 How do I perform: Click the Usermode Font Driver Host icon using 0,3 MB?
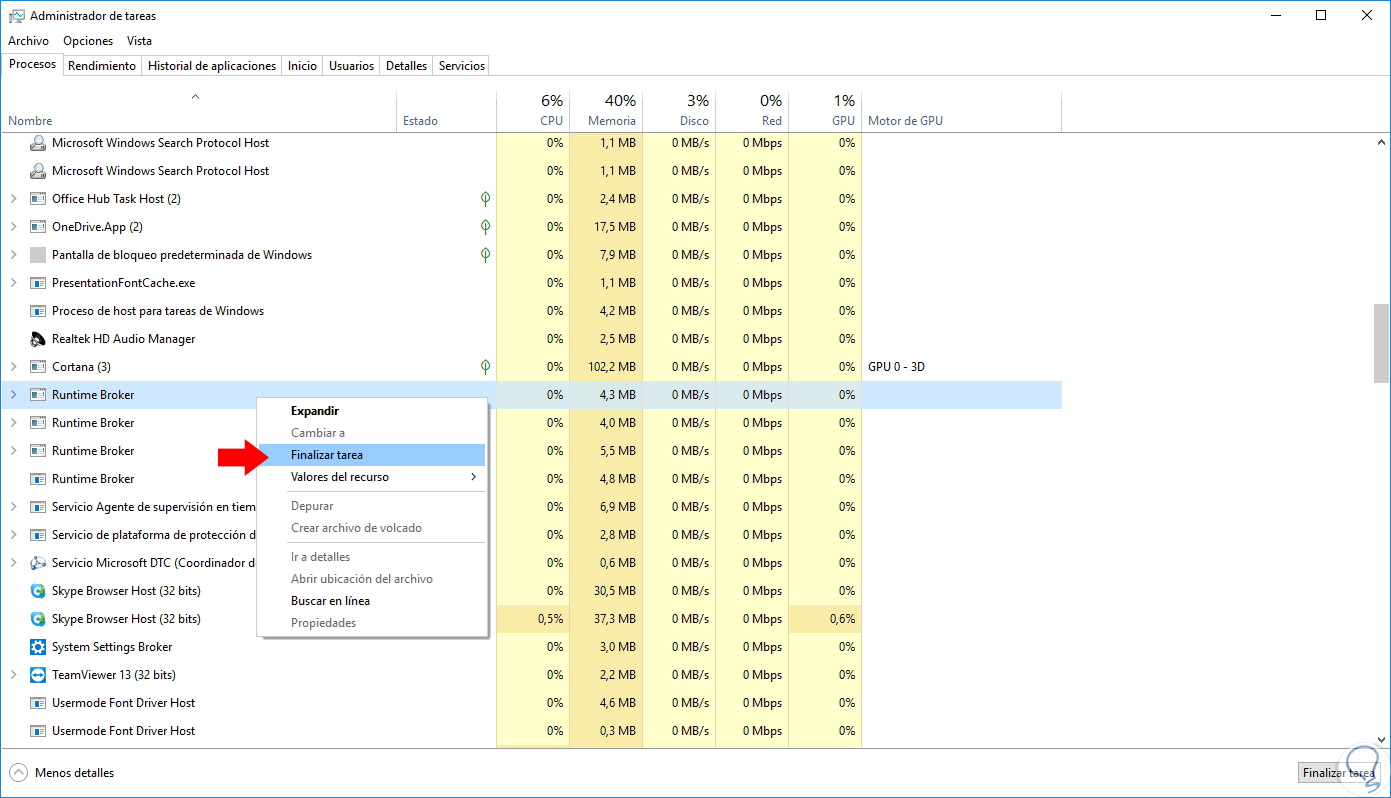coord(38,731)
